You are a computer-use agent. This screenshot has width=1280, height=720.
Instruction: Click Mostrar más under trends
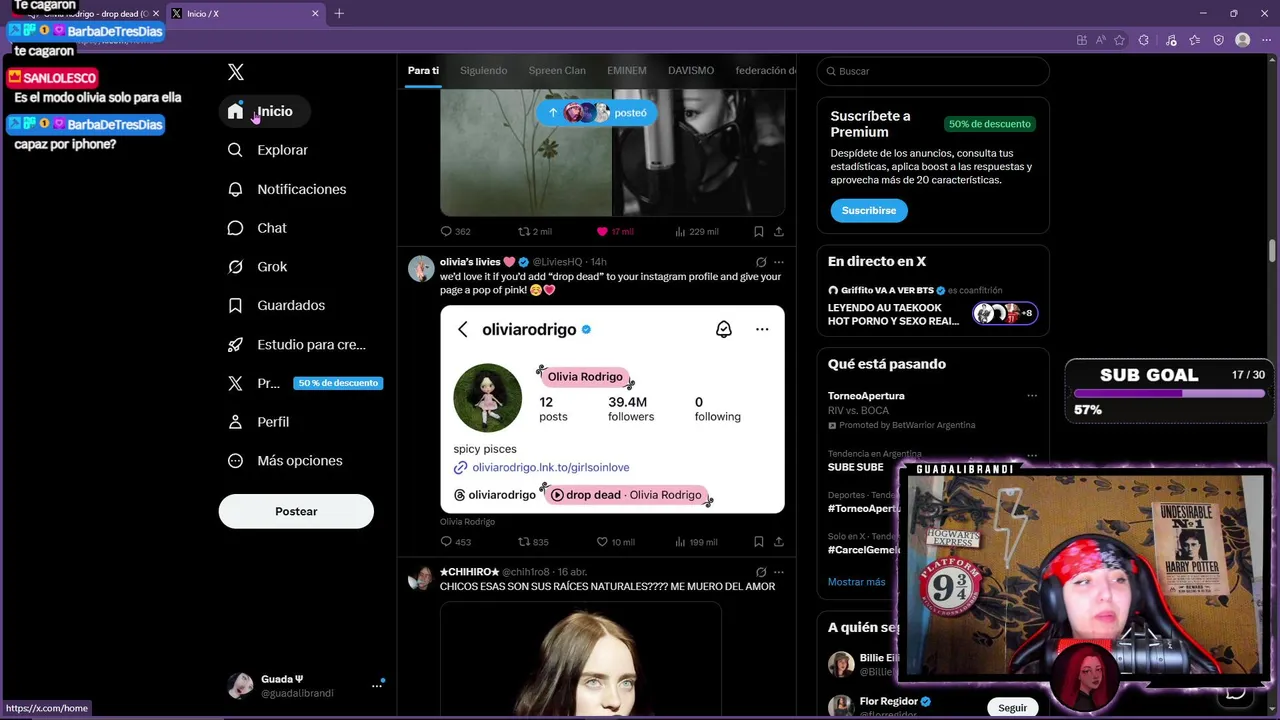pyautogui.click(x=856, y=582)
